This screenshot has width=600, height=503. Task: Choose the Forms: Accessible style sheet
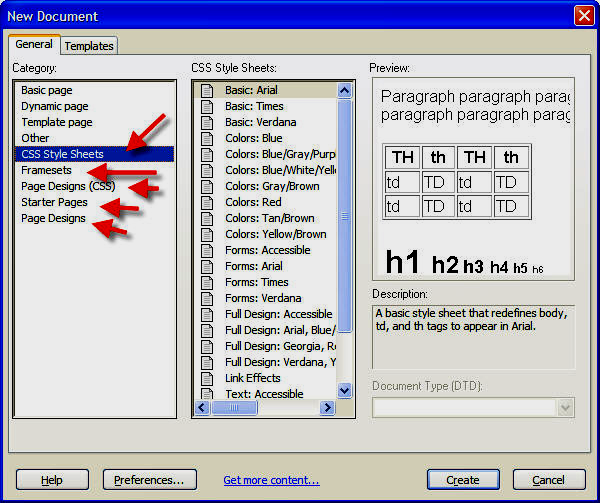coord(267,250)
